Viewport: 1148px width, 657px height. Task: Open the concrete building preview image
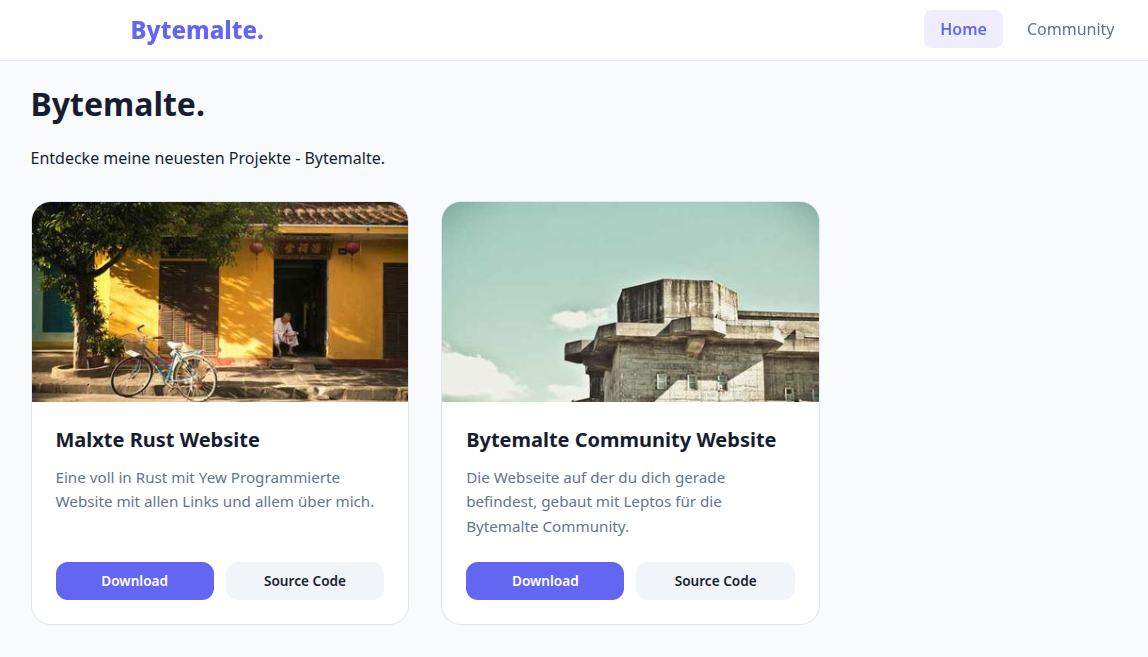pos(630,300)
